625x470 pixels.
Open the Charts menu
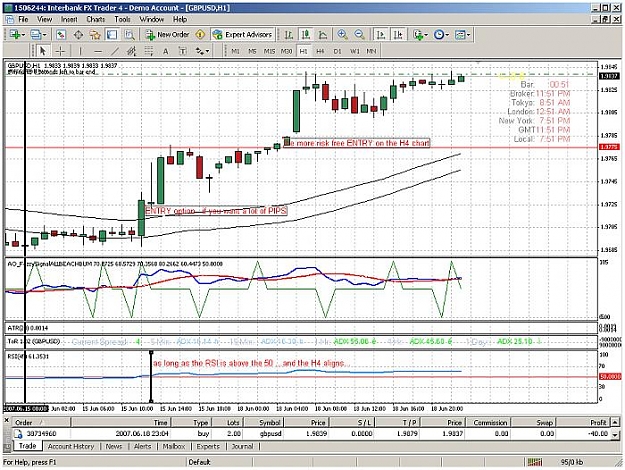tap(96, 19)
